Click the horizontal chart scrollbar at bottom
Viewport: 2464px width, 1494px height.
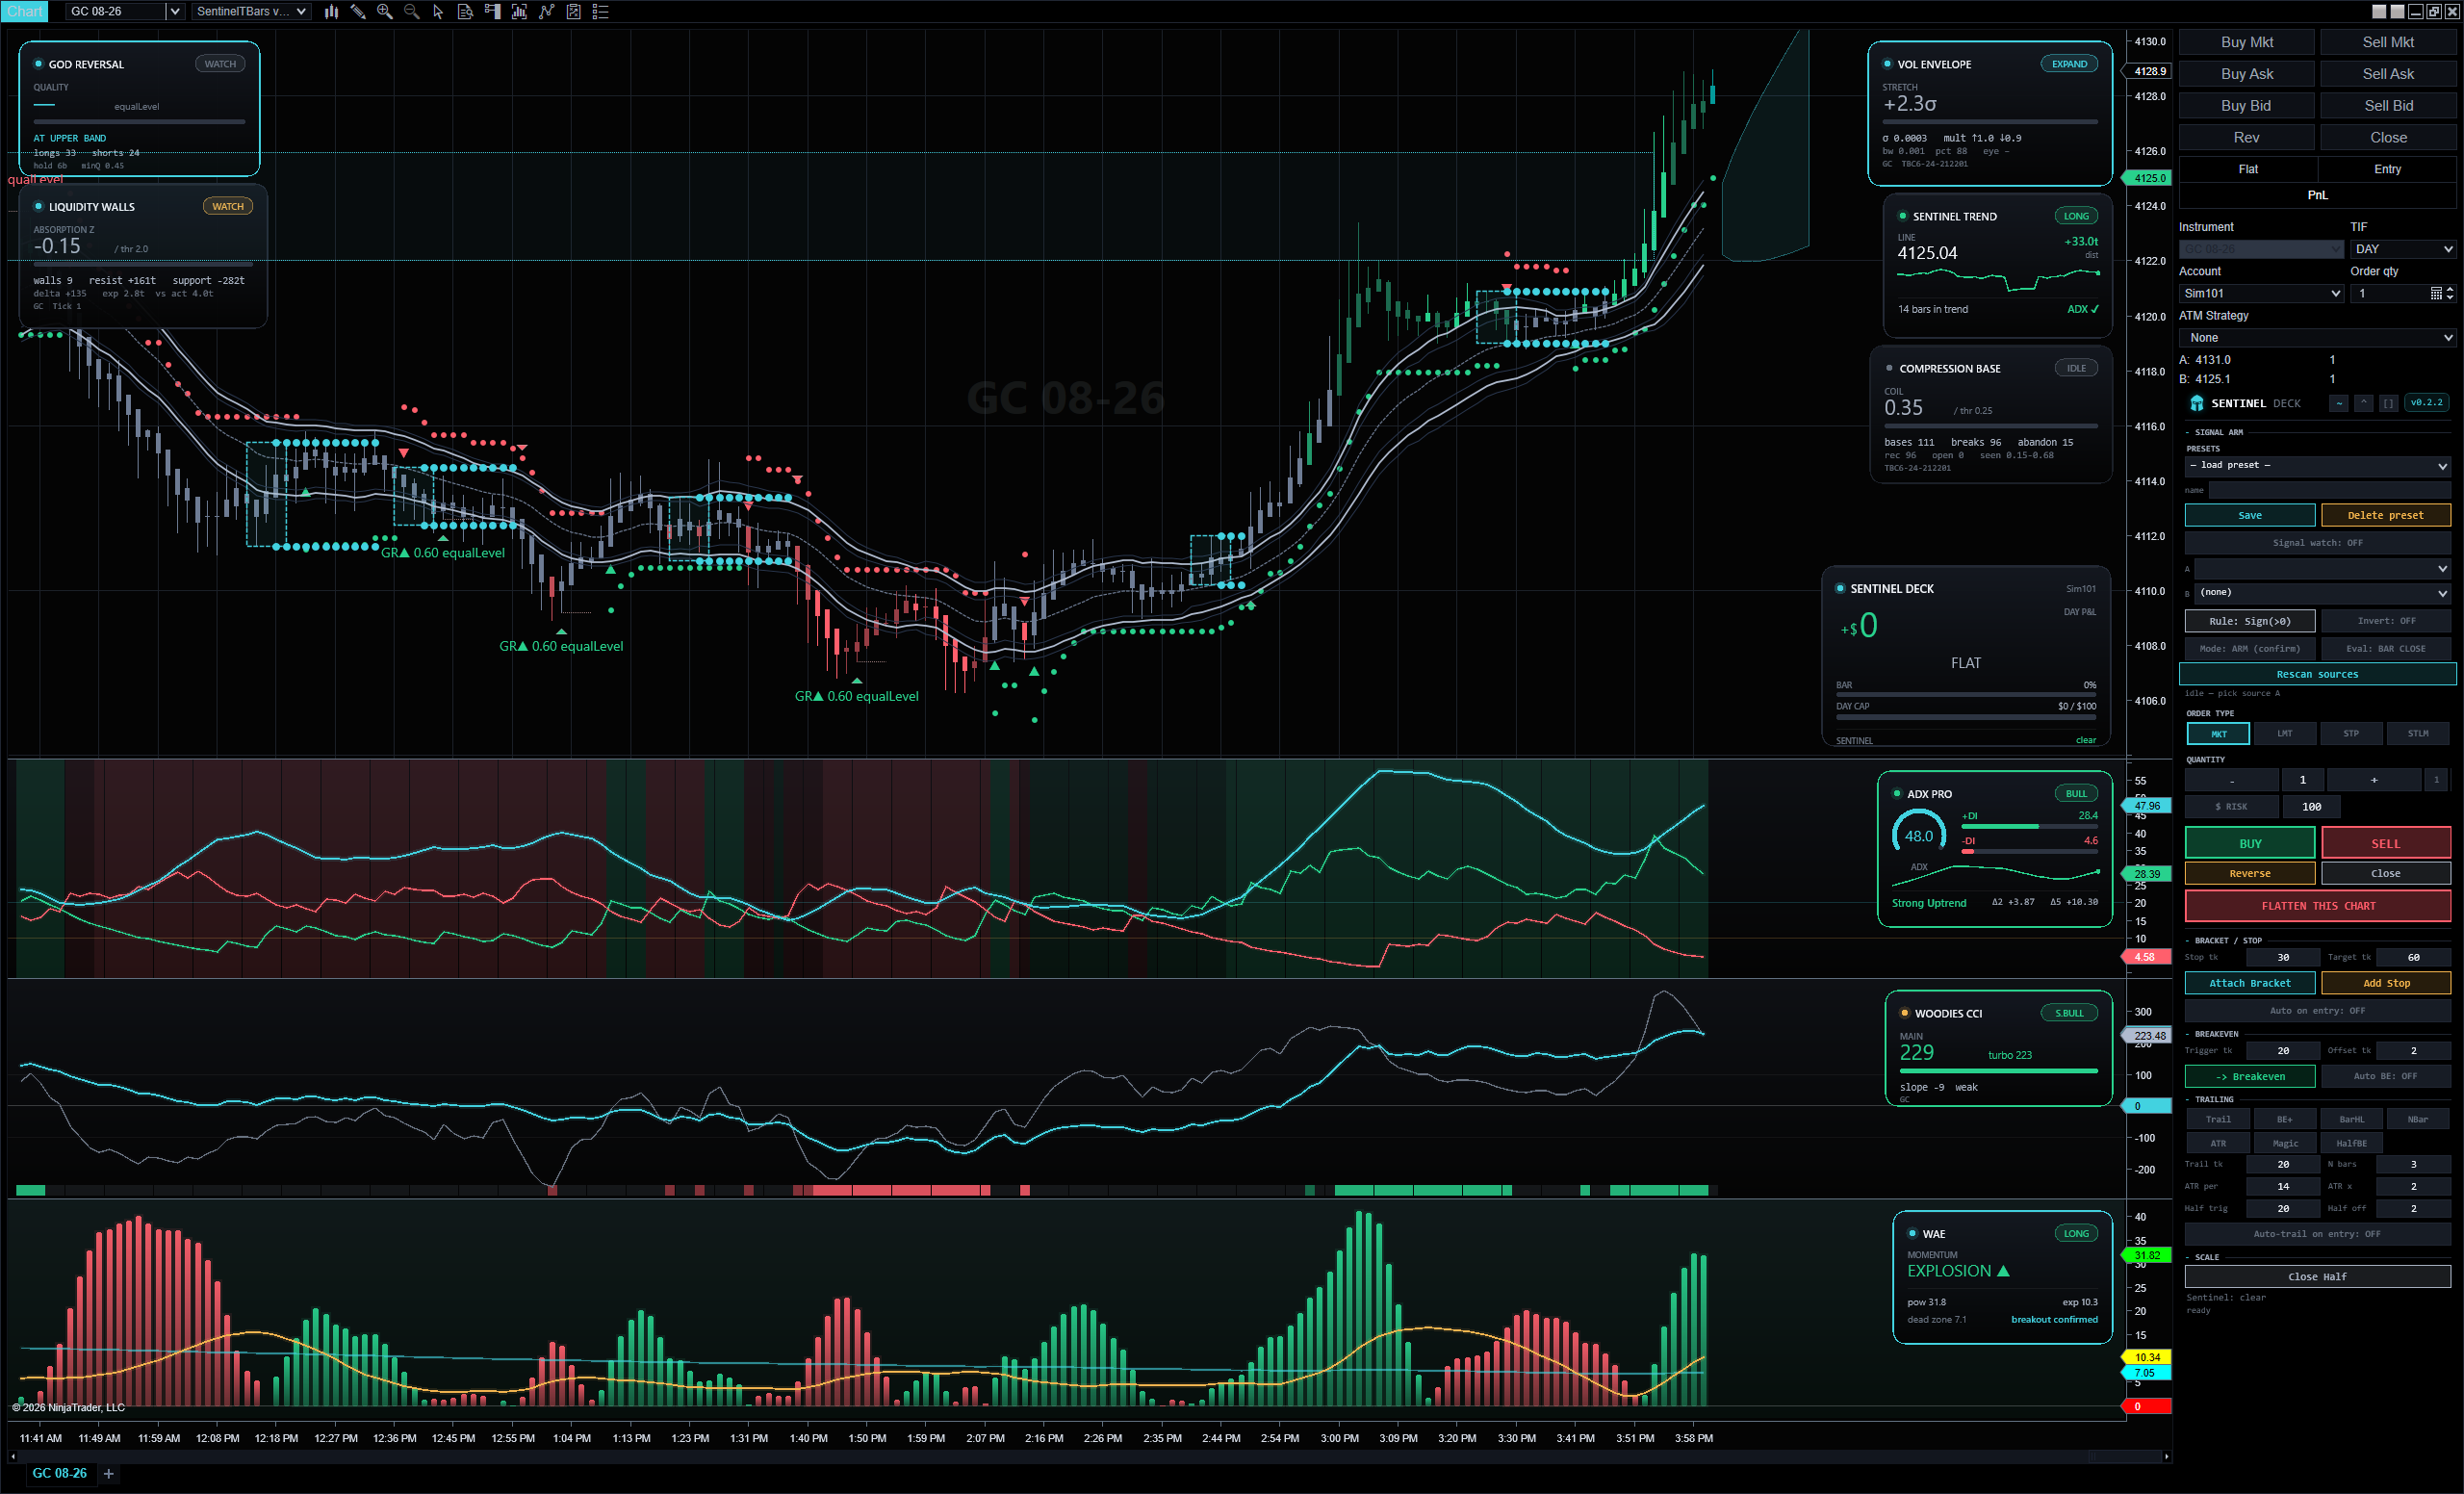(x=1088, y=1457)
